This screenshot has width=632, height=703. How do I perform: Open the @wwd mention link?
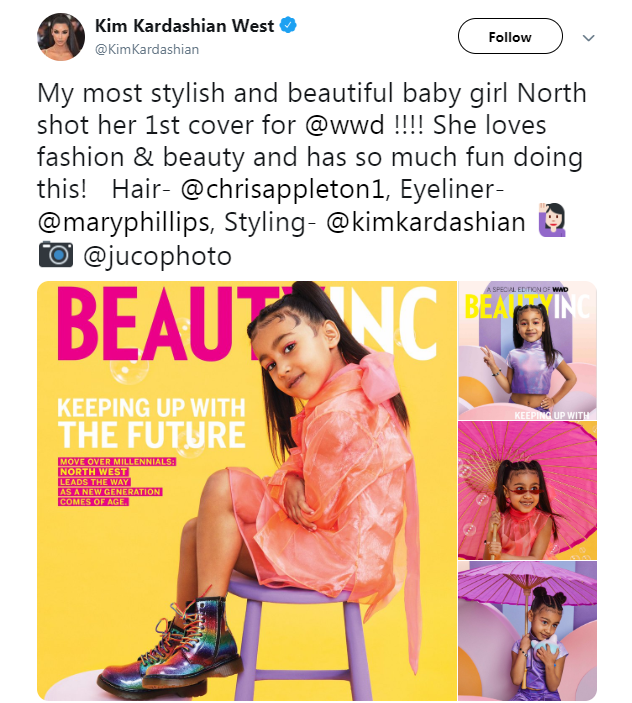click(x=345, y=125)
